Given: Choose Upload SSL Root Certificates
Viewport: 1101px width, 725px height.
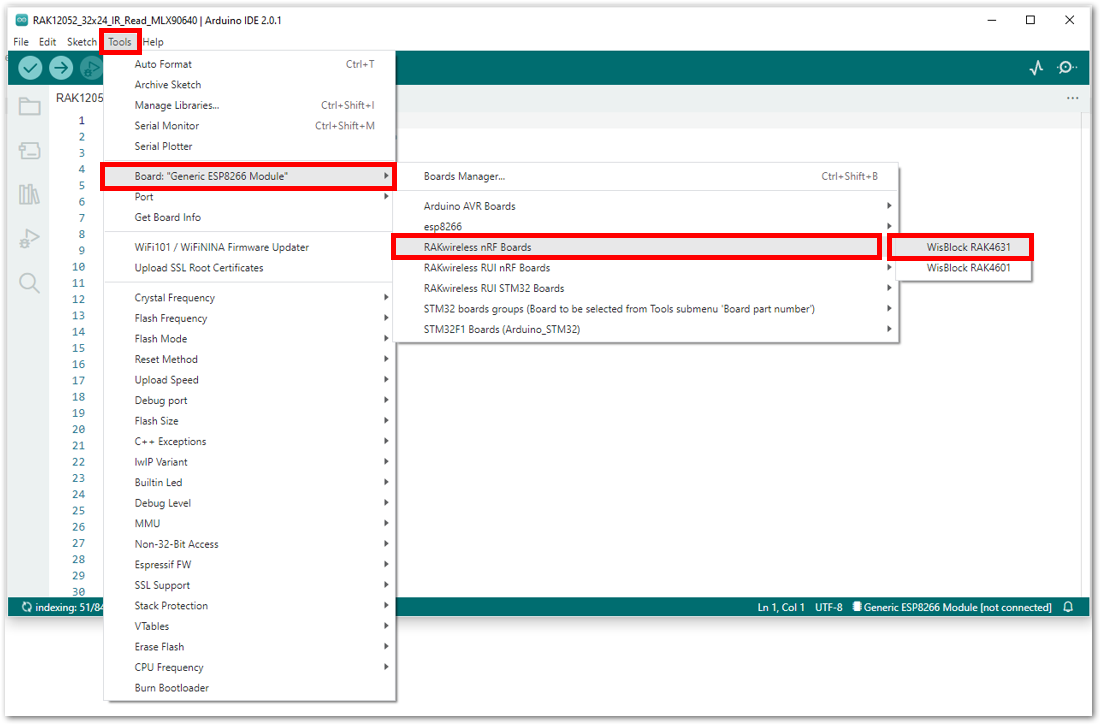Looking at the screenshot, I should (250, 267).
